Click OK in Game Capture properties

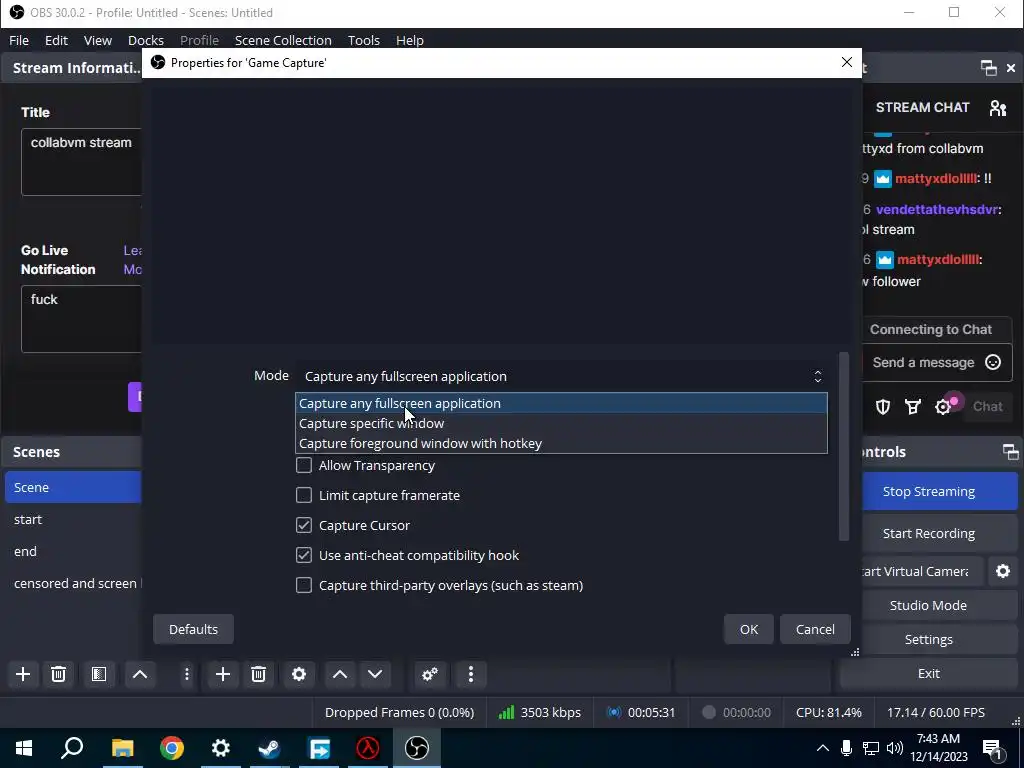click(749, 630)
